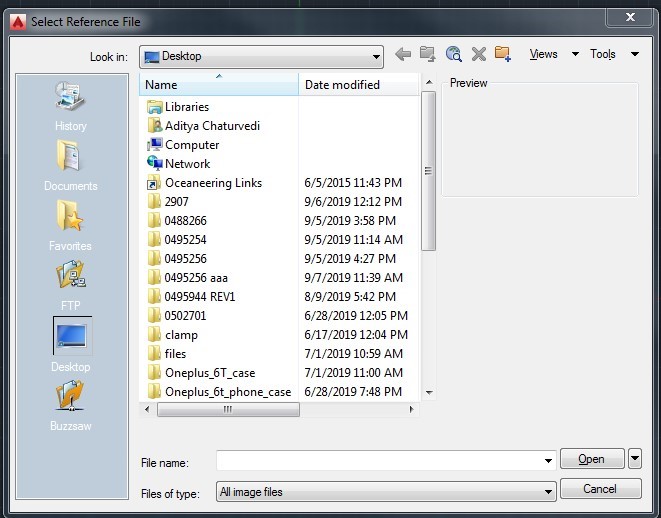Select the clamp folder

click(x=172, y=335)
